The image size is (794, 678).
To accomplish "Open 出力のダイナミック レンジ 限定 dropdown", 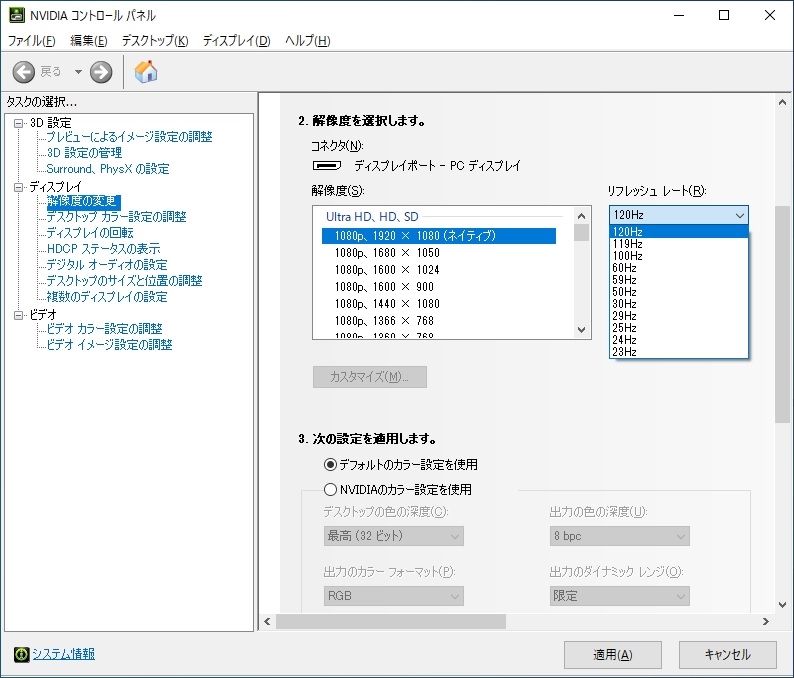I will pos(620,596).
